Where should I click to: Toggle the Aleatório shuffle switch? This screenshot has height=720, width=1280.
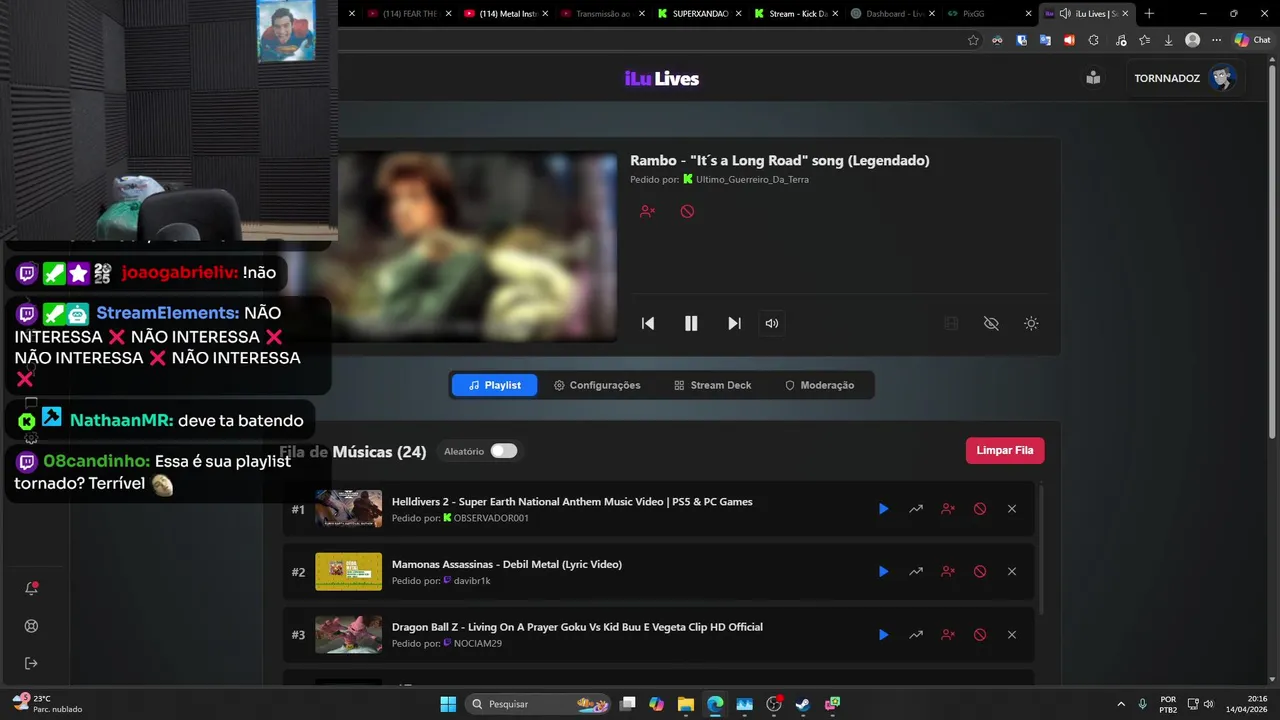click(504, 451)
